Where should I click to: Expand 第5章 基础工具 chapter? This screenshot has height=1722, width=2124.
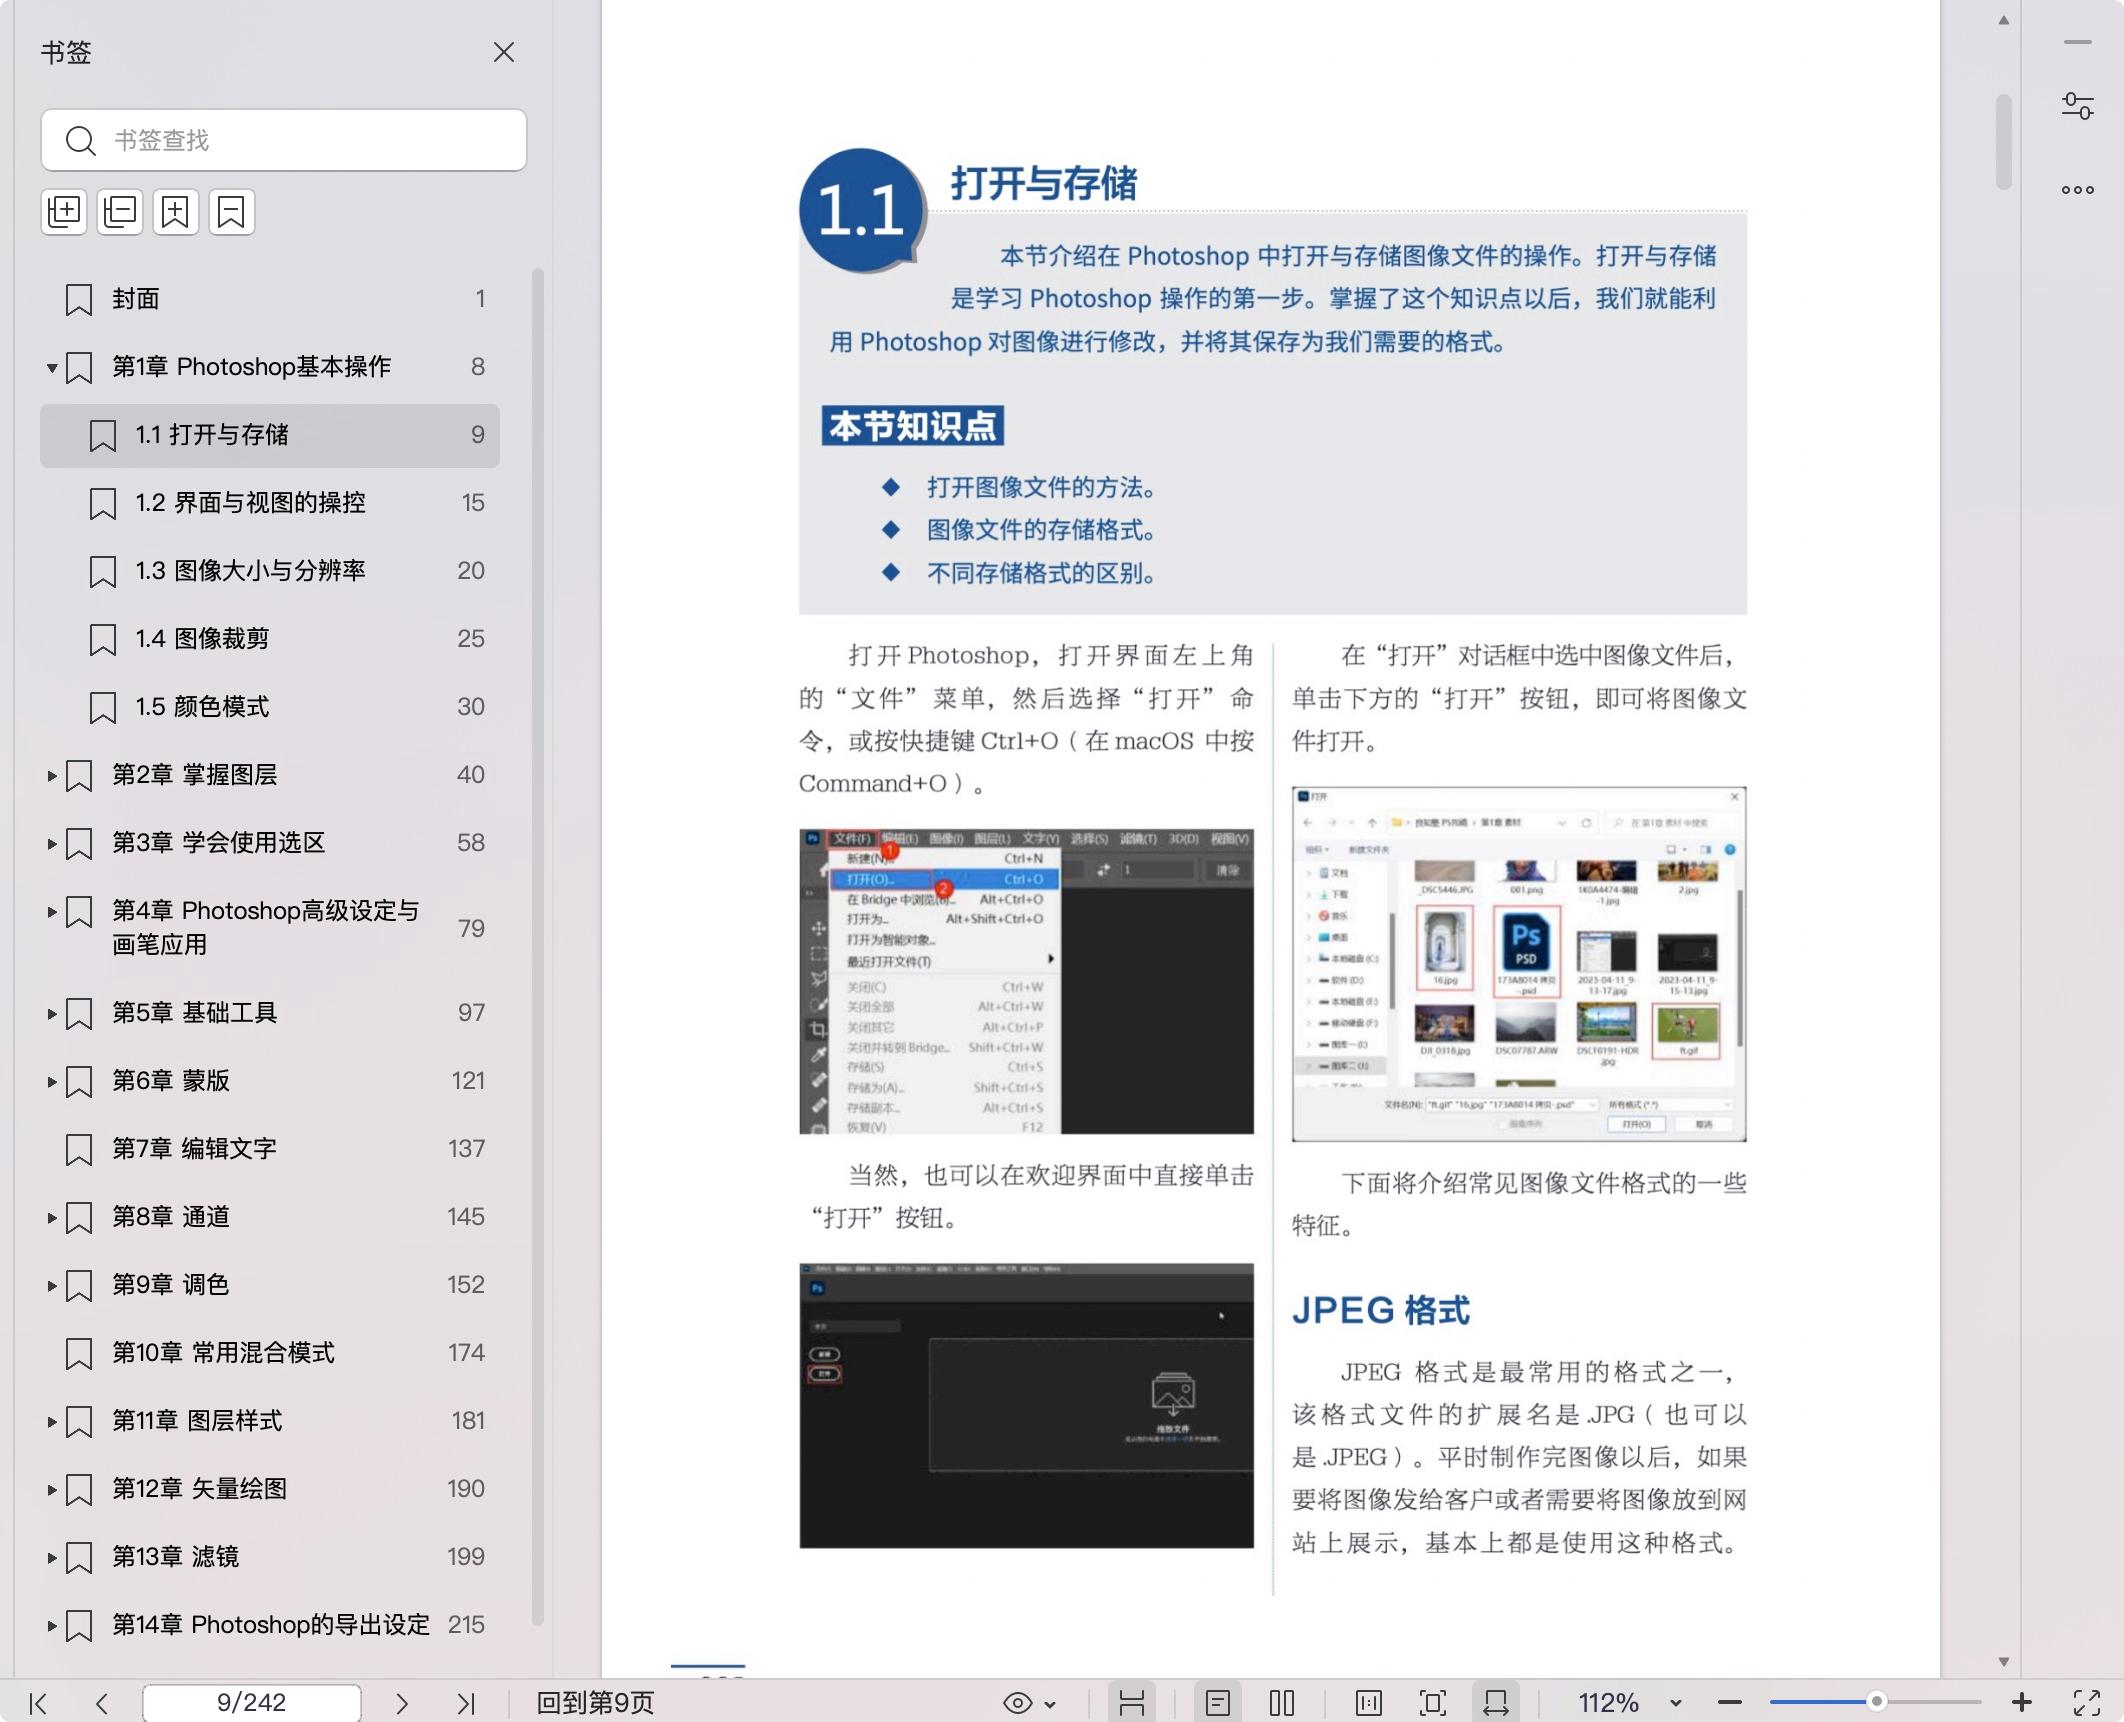pyautogui.click(x=52, y=1014)
